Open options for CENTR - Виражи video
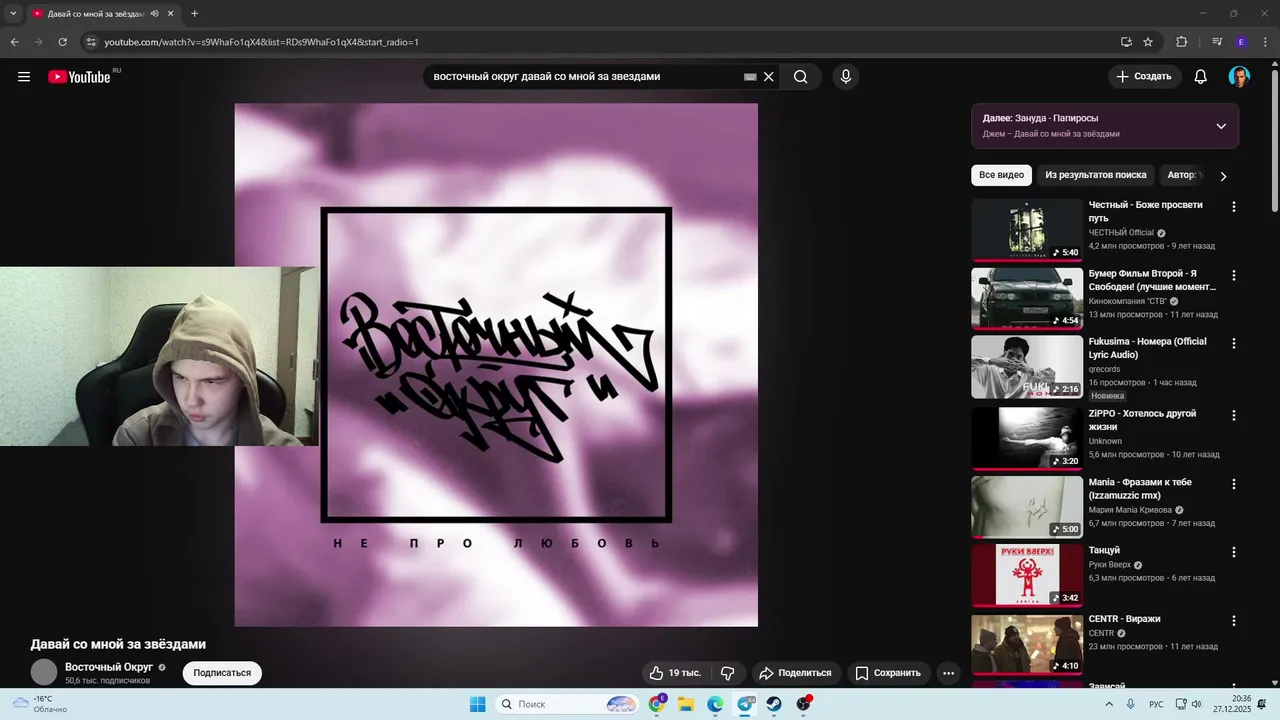This screenshot has width=1280, height=720. (1233, 621)
